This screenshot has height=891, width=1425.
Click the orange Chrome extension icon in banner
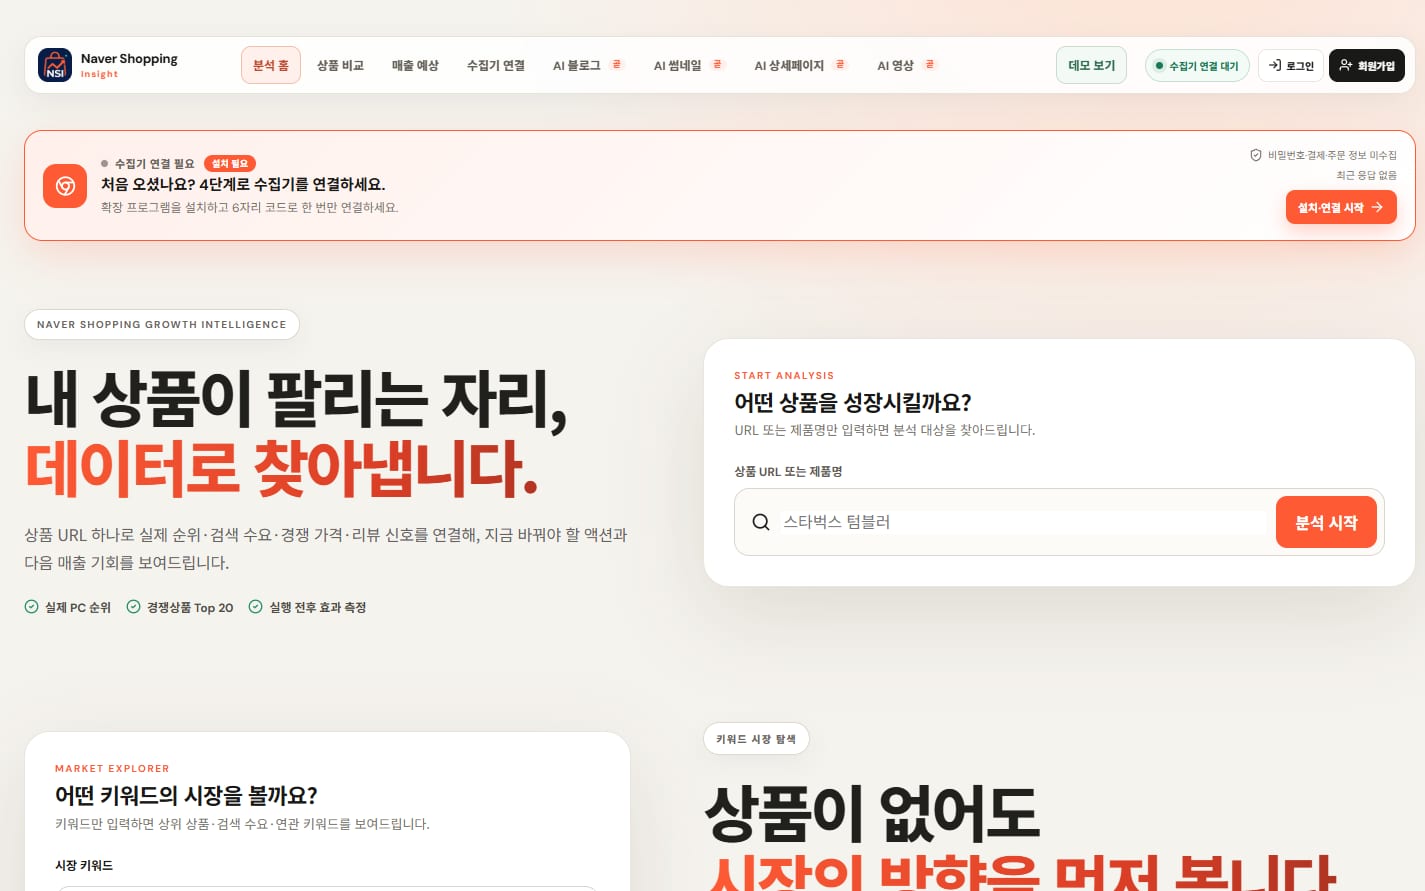(x=65, y=186)
